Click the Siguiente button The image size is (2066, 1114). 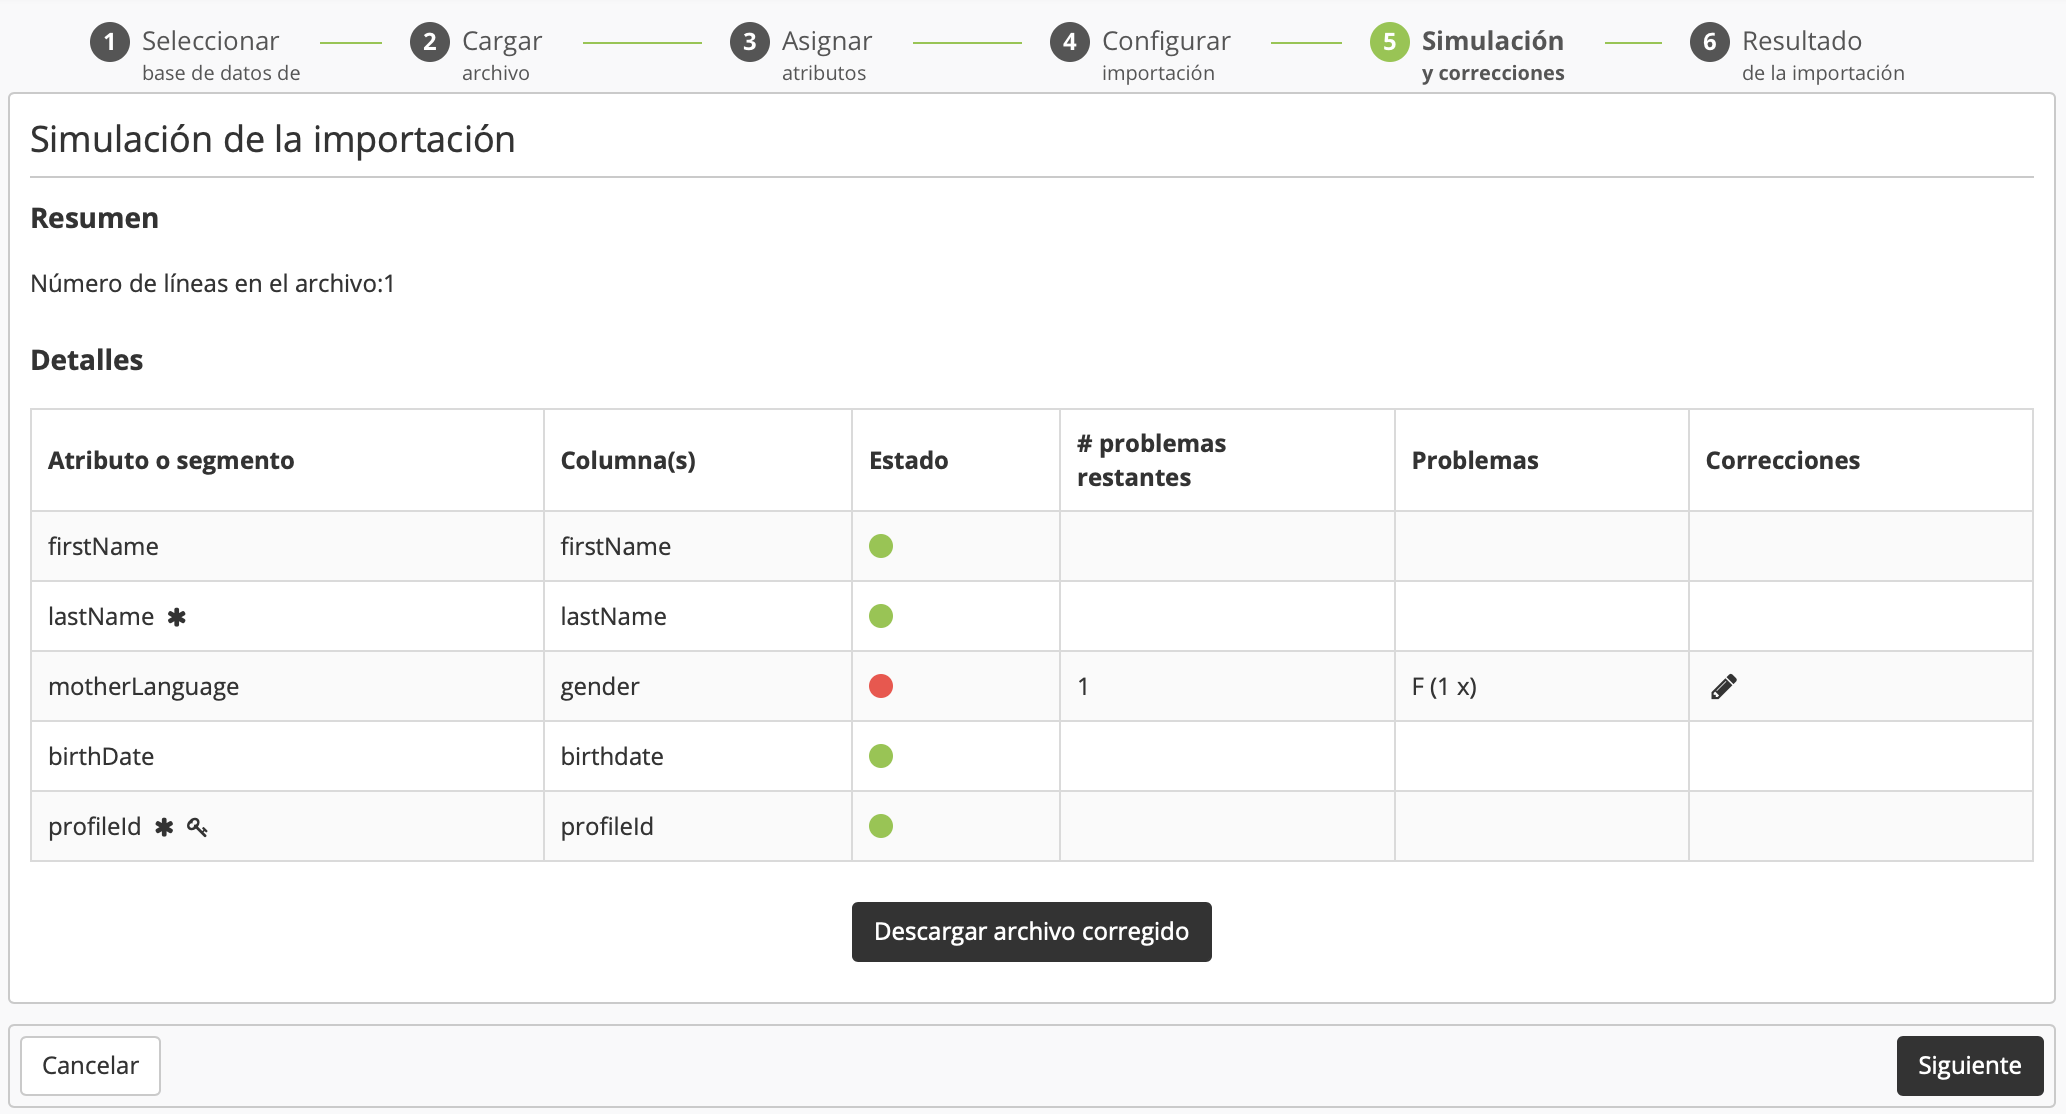(1969, 1066)
